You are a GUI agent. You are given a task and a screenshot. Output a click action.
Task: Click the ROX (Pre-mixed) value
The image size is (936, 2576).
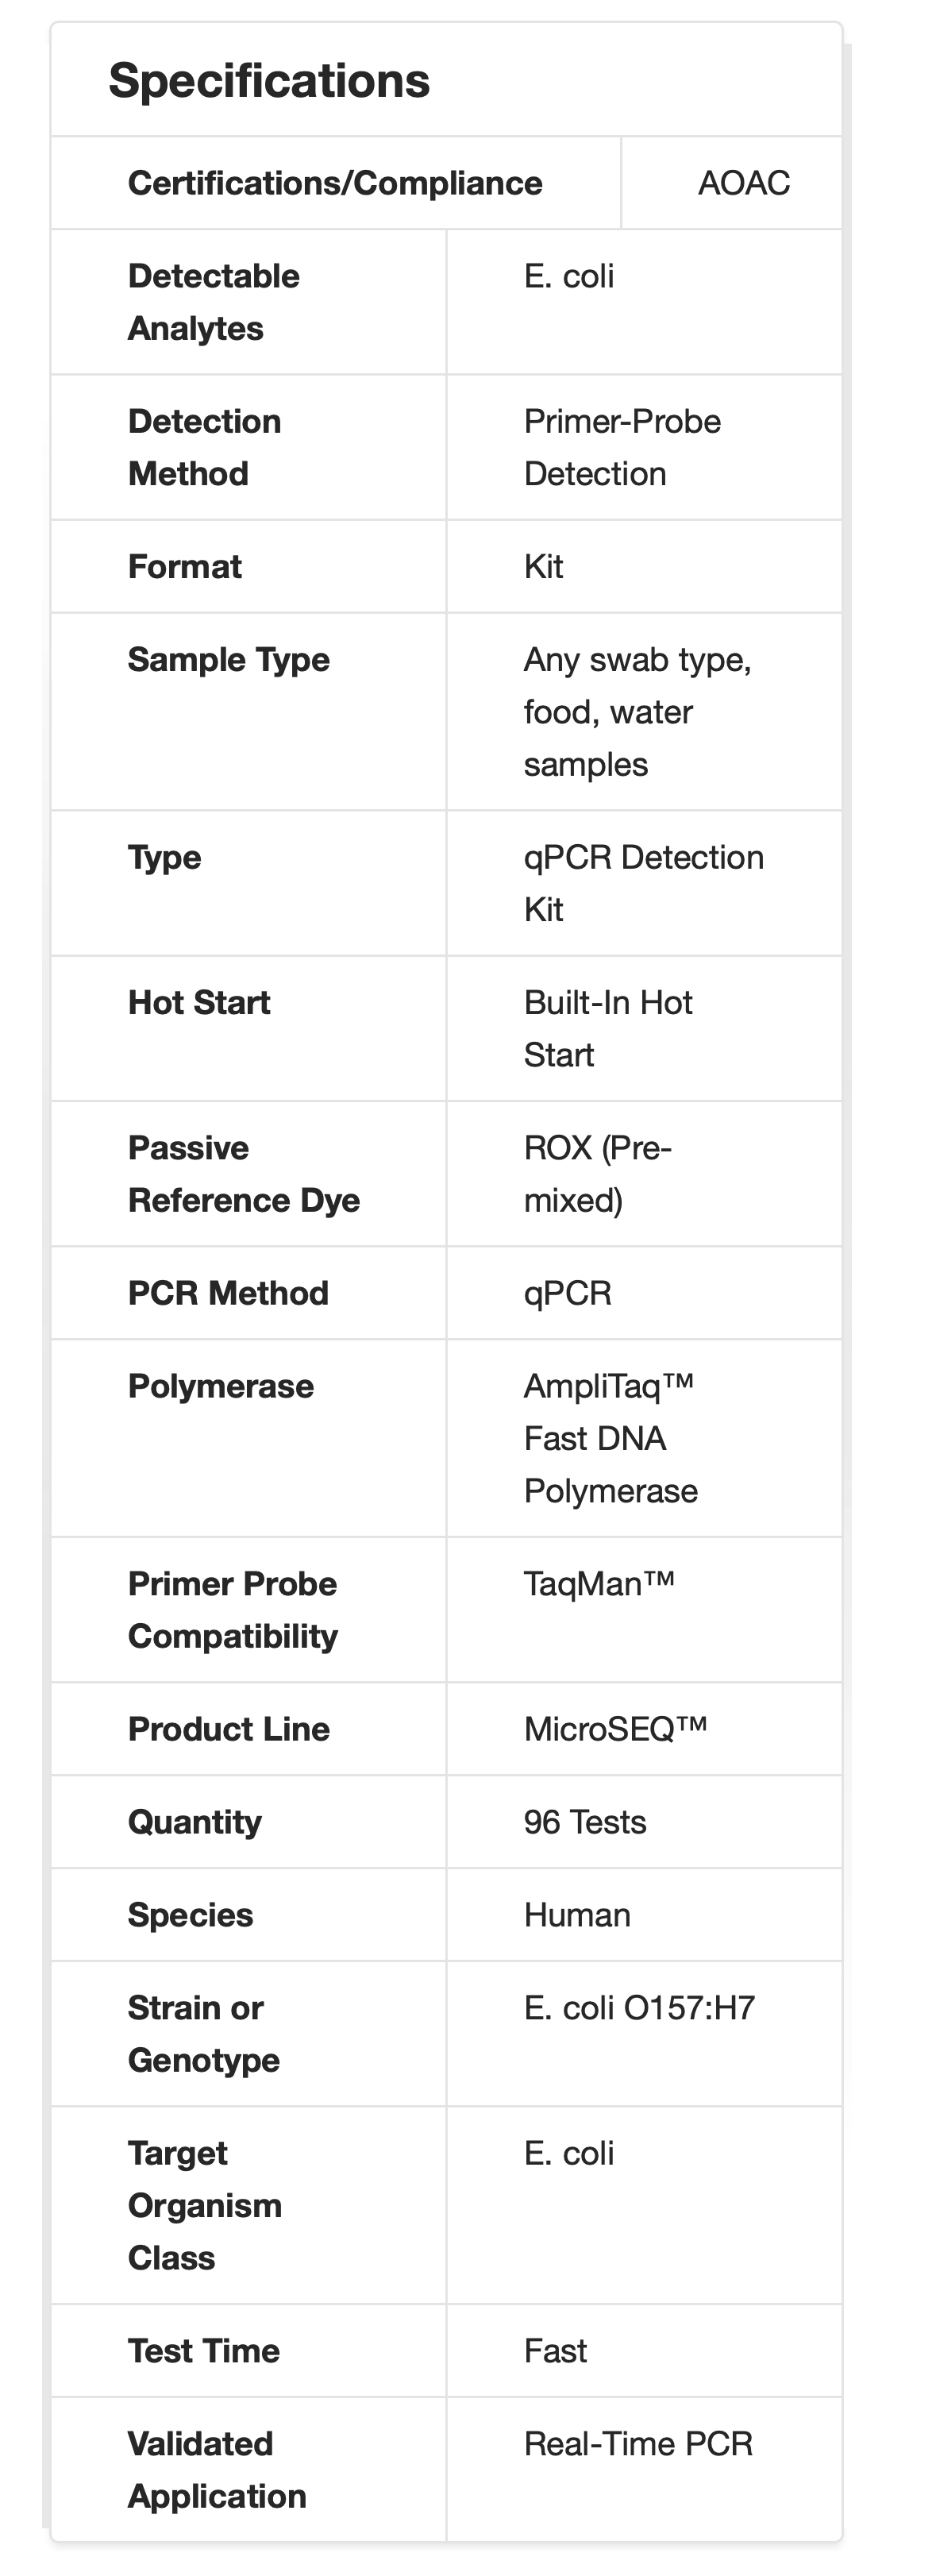coord(597,1174)
